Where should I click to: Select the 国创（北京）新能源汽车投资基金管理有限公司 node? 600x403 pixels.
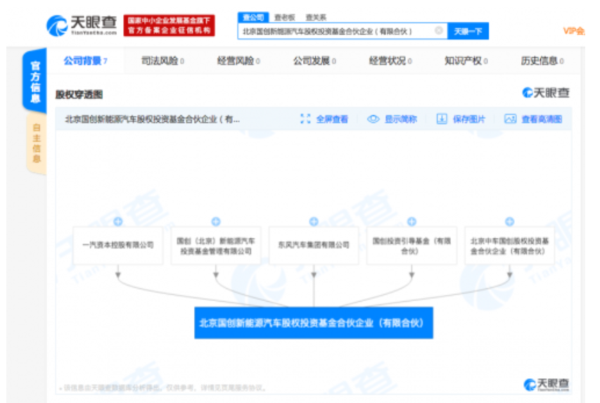tap(216, 245)
